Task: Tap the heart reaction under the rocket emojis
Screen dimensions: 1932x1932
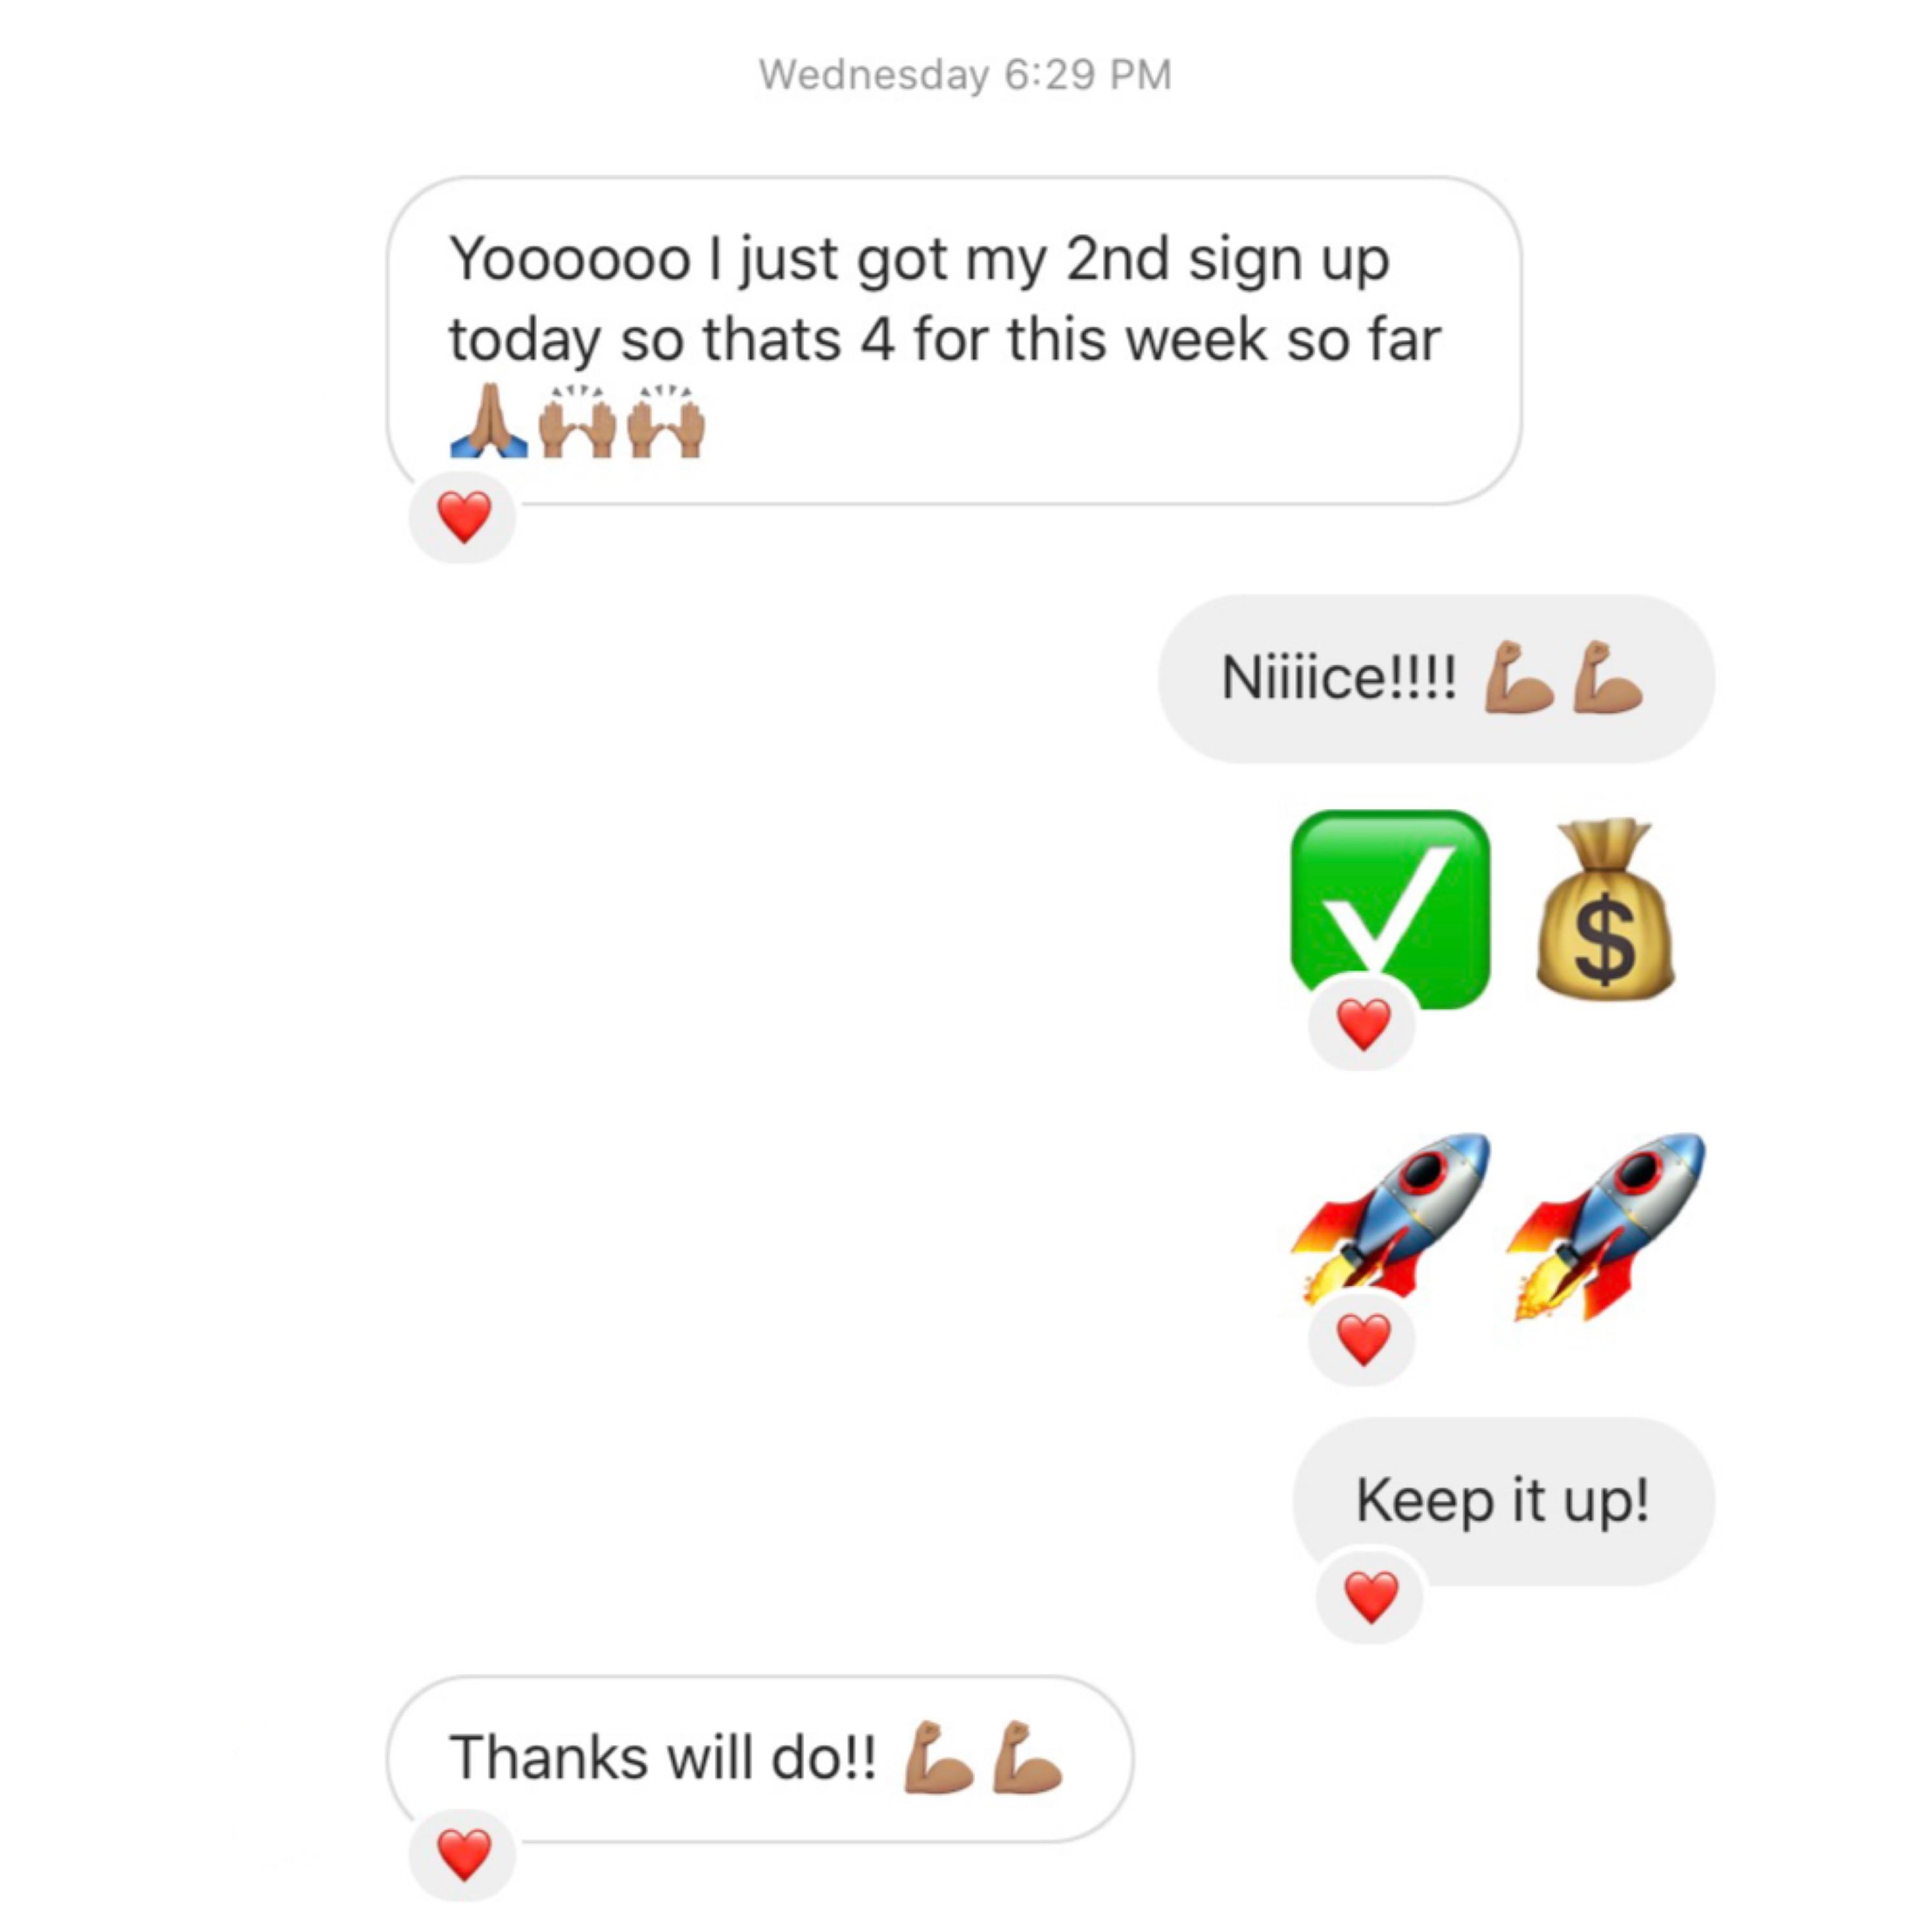Action: 1363,1338
